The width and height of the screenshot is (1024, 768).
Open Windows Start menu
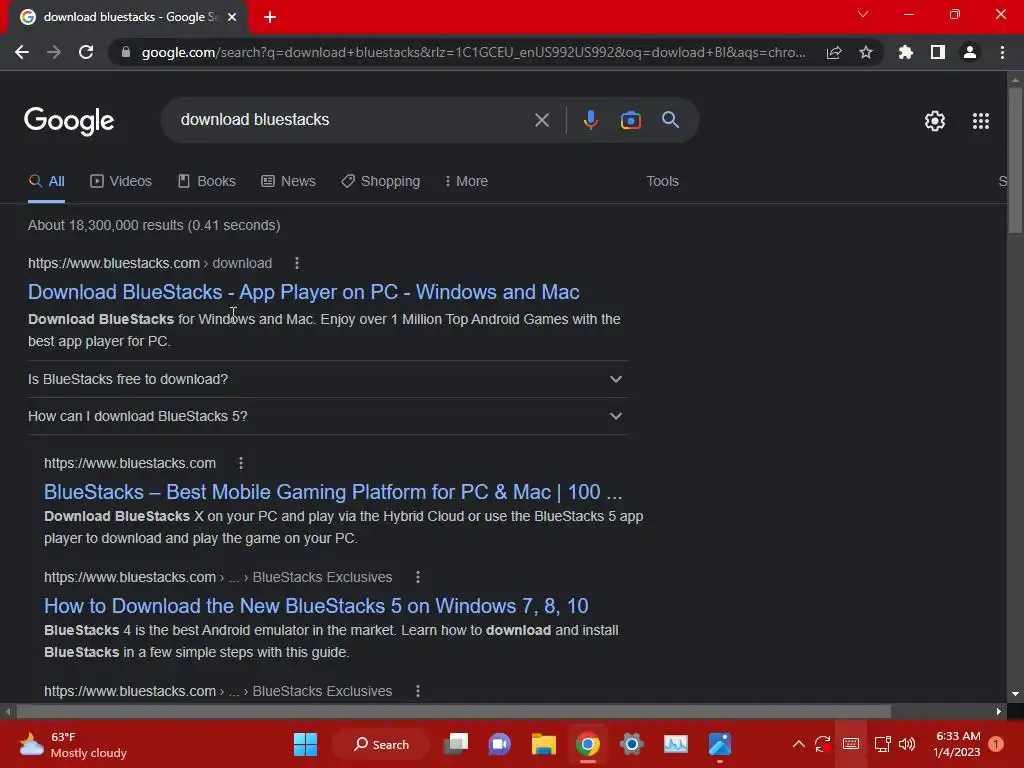305,744
